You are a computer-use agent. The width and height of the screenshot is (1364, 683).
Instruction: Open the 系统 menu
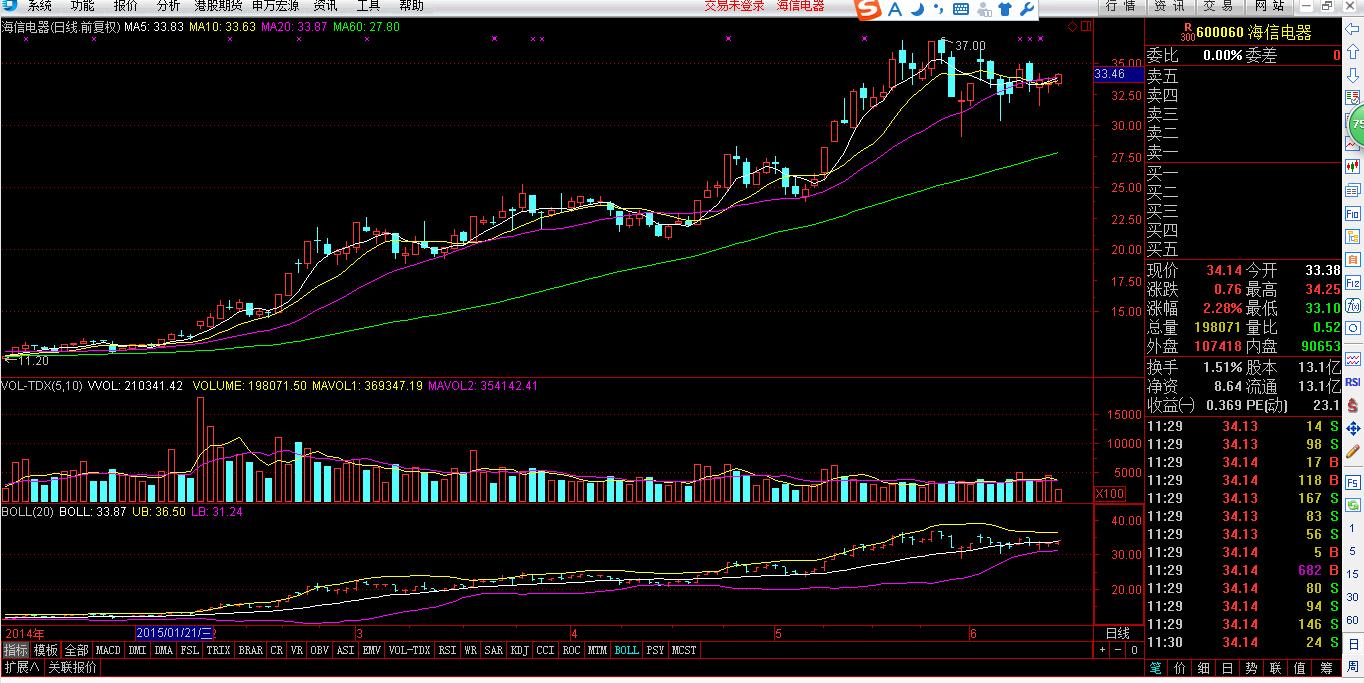point(40,6)
